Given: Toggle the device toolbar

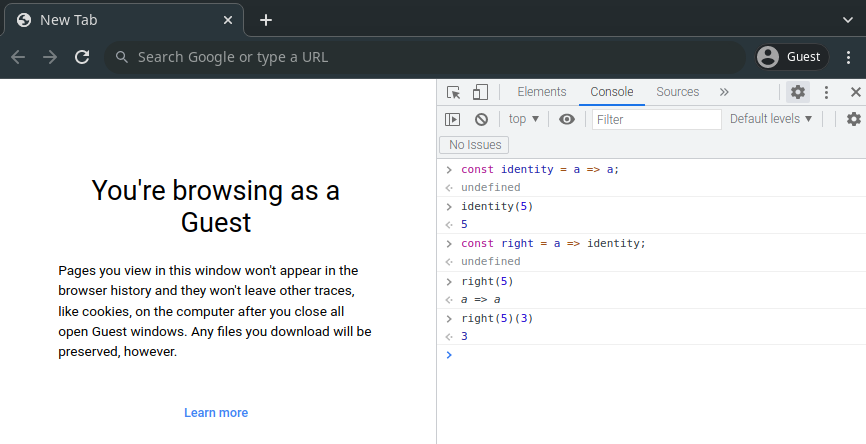Looking at the screenshot, I should coord(480,92).
